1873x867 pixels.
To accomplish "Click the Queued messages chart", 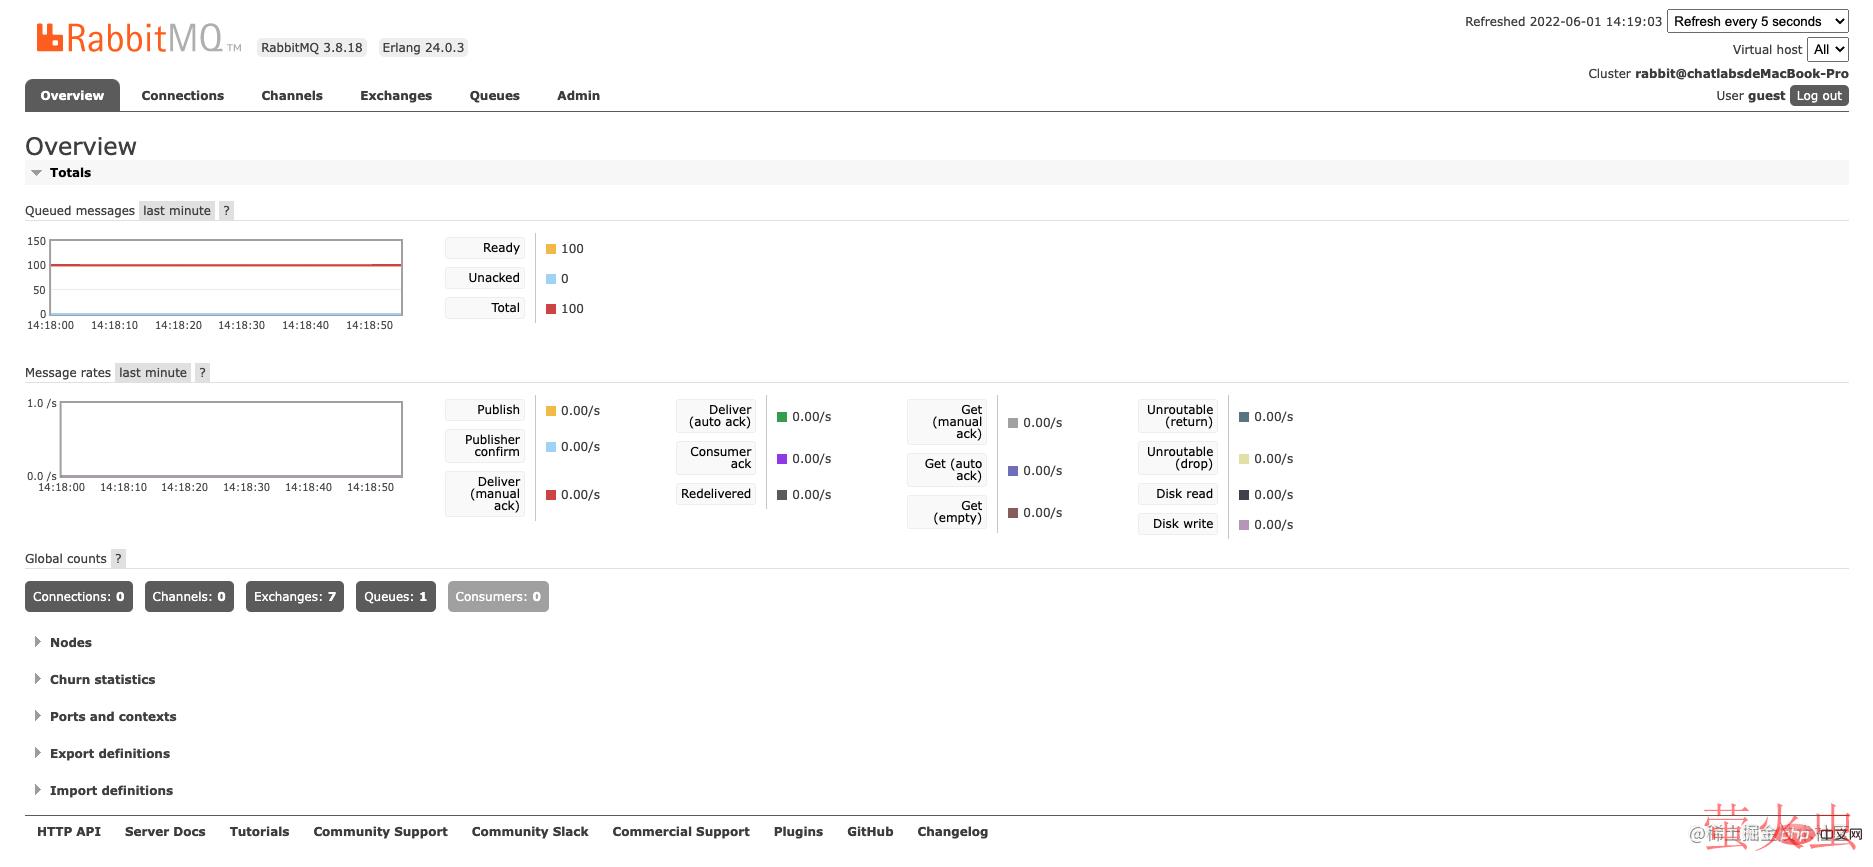I will tap(226, 278).
